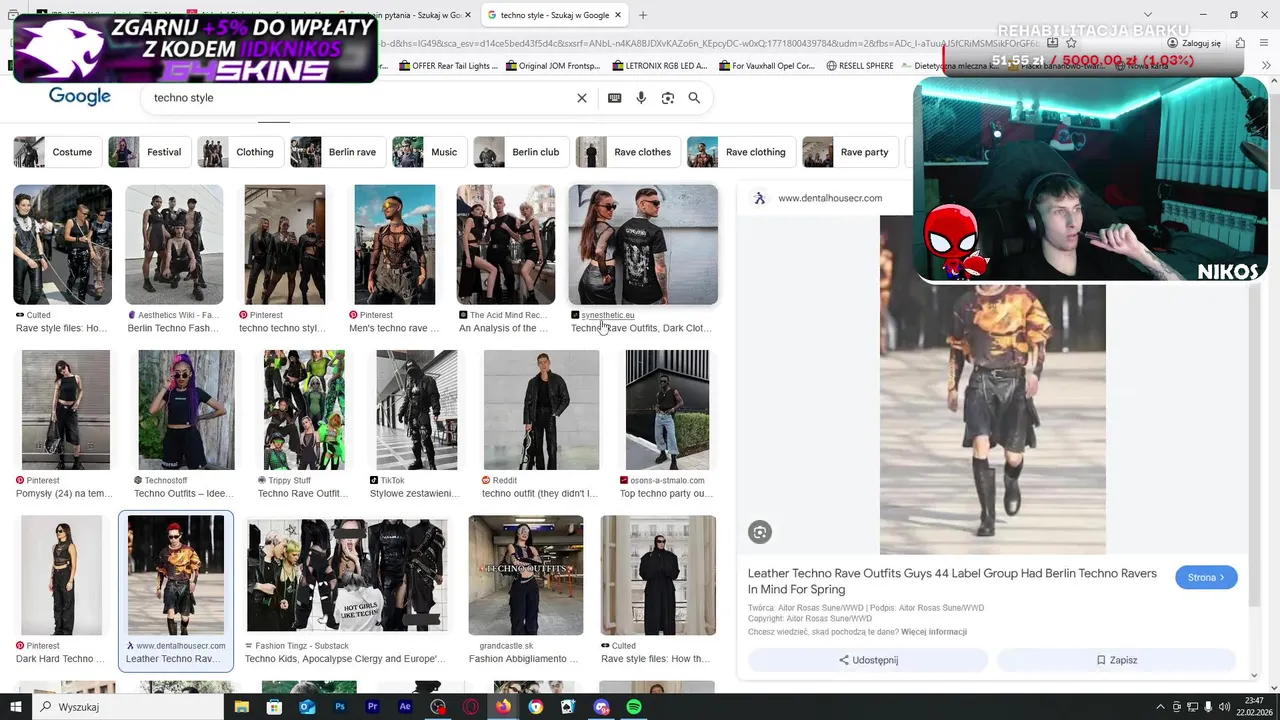Go to Google homepage via logo
The height and width of the screenshot is (720, 1280).
pyautogui.click(x=80, y=97)
